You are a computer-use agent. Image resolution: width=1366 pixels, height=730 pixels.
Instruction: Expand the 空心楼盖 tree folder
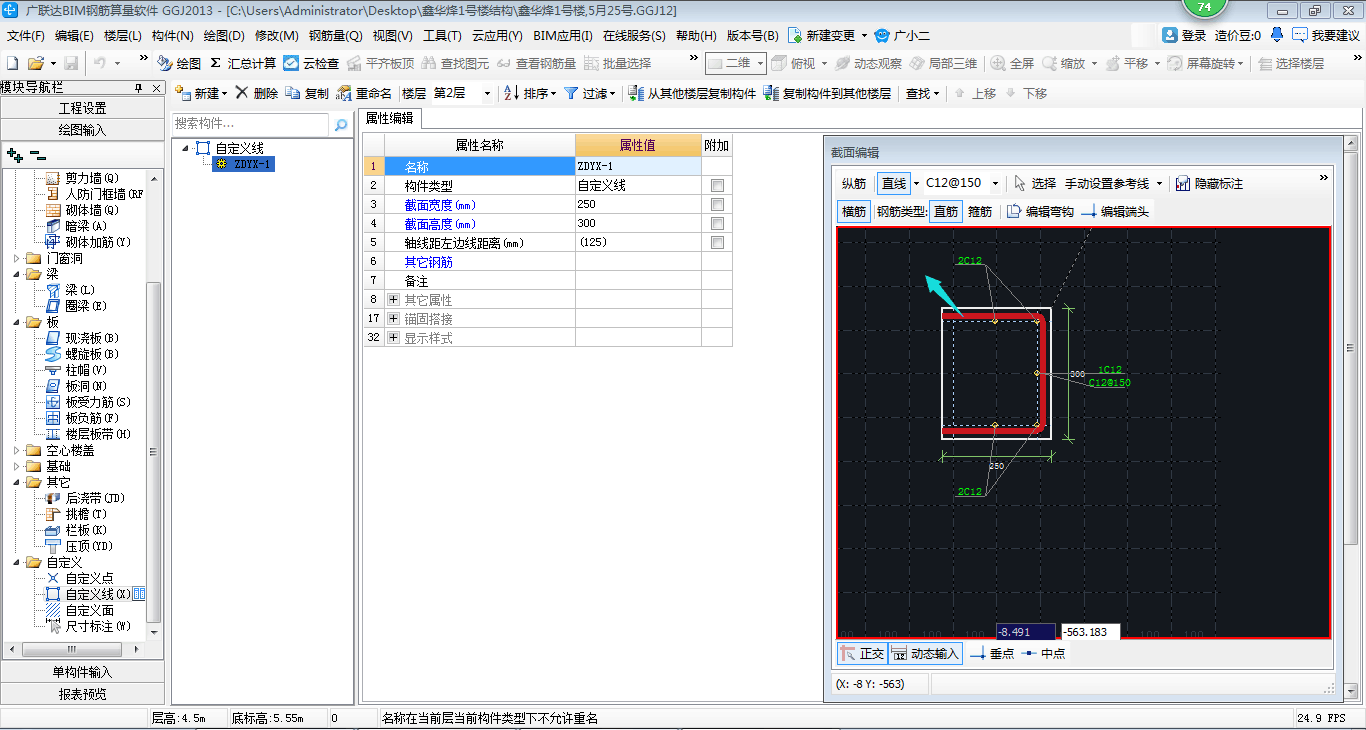tap(16, 450)
